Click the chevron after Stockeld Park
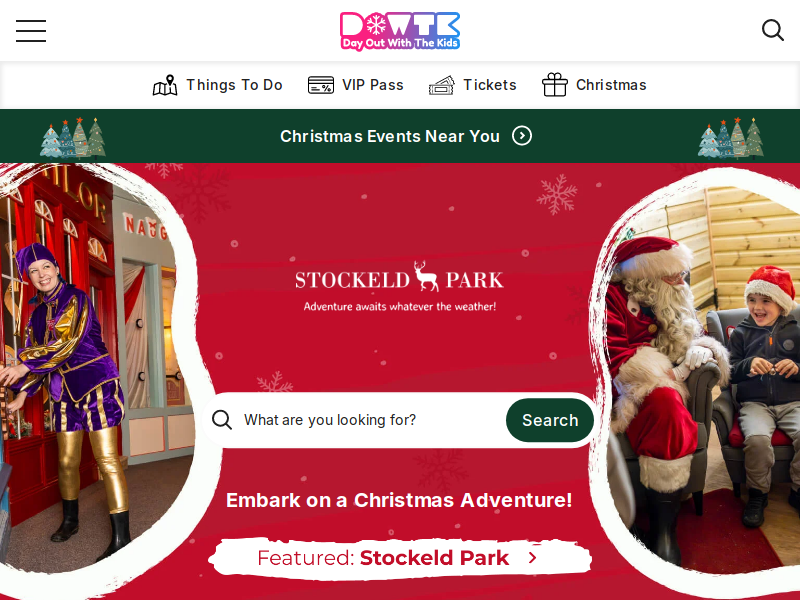The width and height of the screenshot is (800, 600). [x=533, y=558]
